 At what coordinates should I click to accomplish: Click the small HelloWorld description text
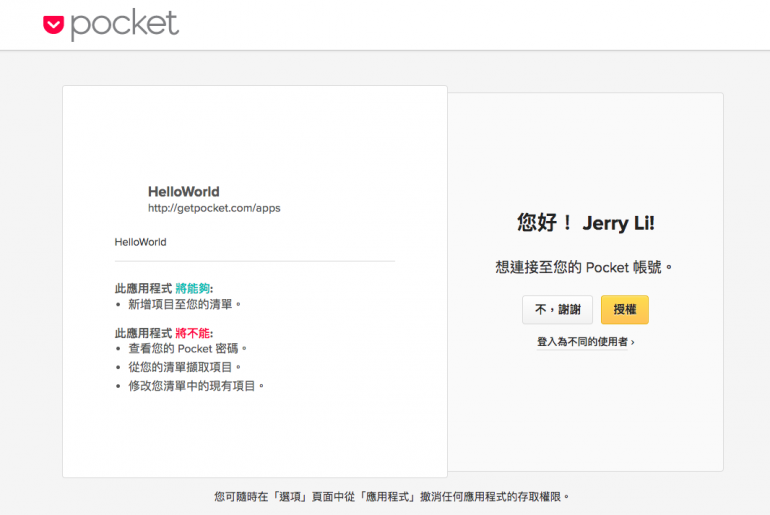[140, 242]
